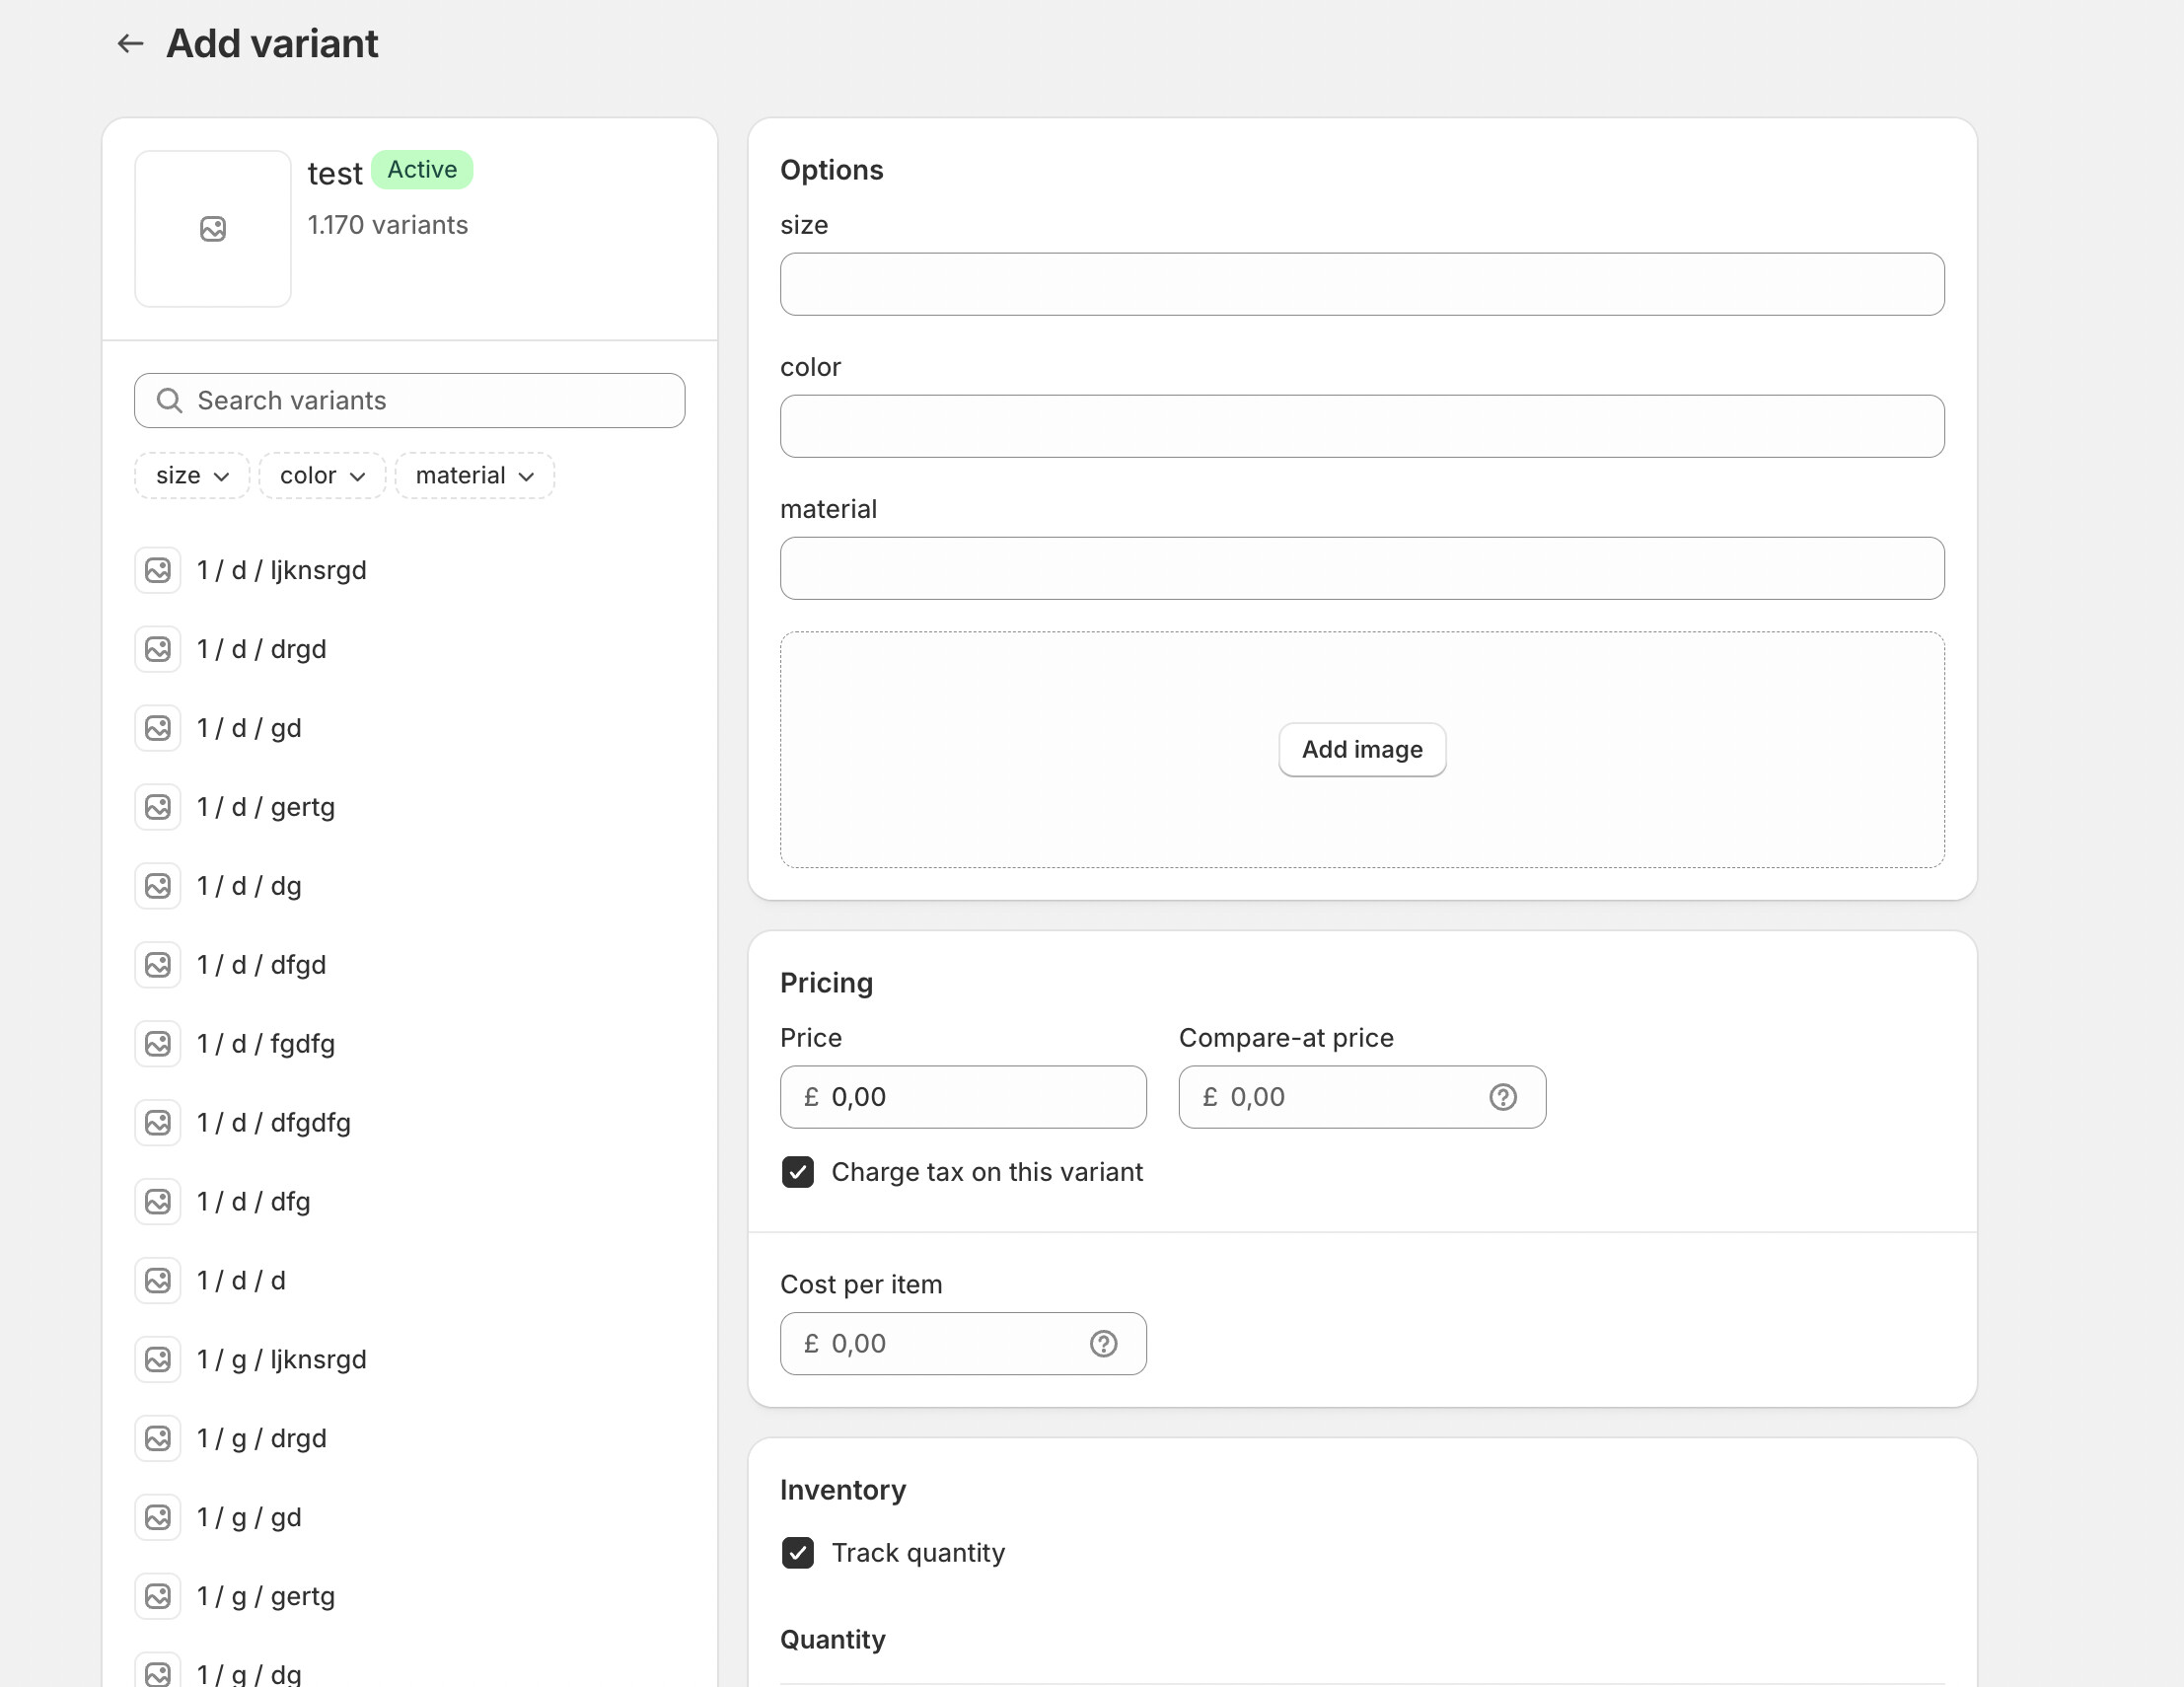
Task: Click the image icon for variant 1 / d / ljknsrgd
Action: point(158,570)
